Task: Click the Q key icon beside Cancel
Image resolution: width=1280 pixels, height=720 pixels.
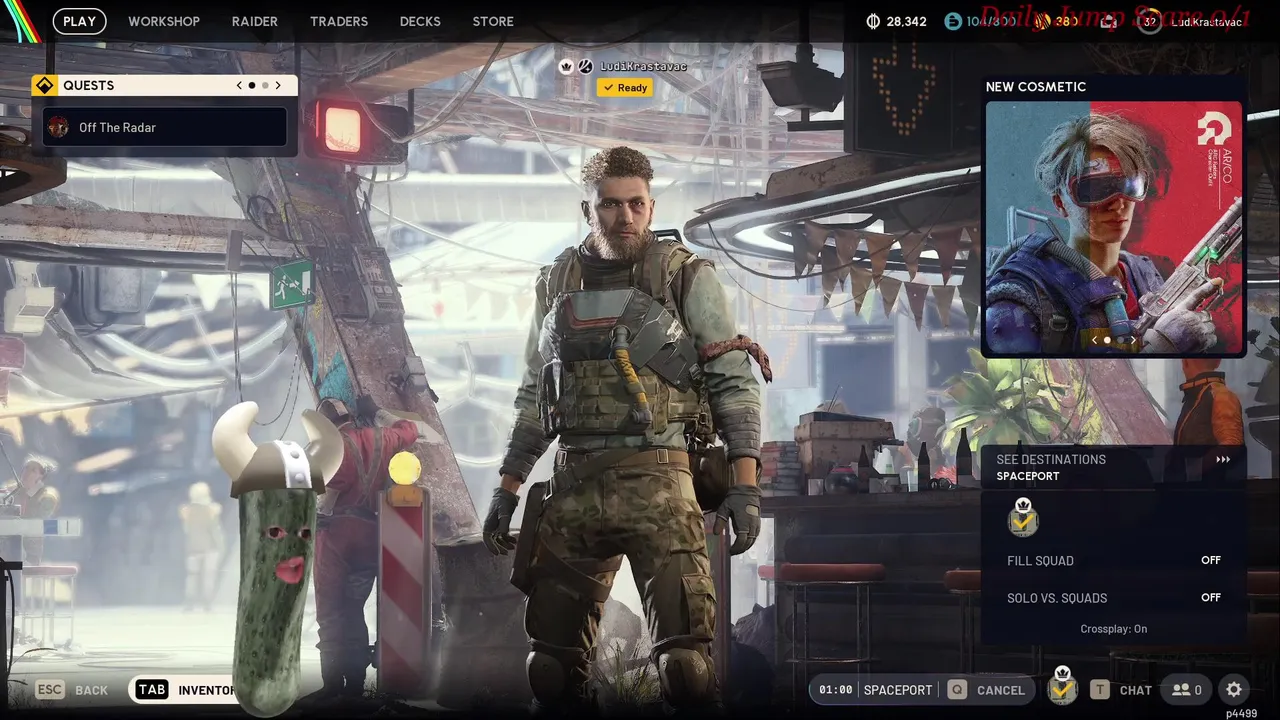Action: pyautogui.click(x=958, y=690)
